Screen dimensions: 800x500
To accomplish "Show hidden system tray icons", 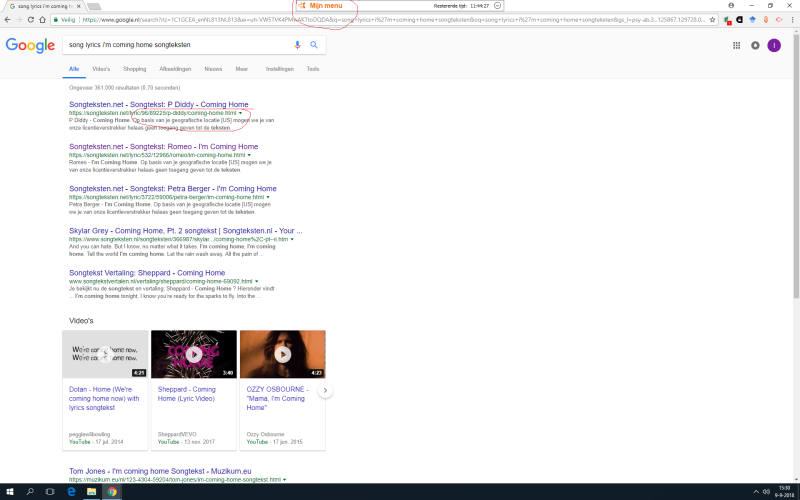I will [756, 492].
